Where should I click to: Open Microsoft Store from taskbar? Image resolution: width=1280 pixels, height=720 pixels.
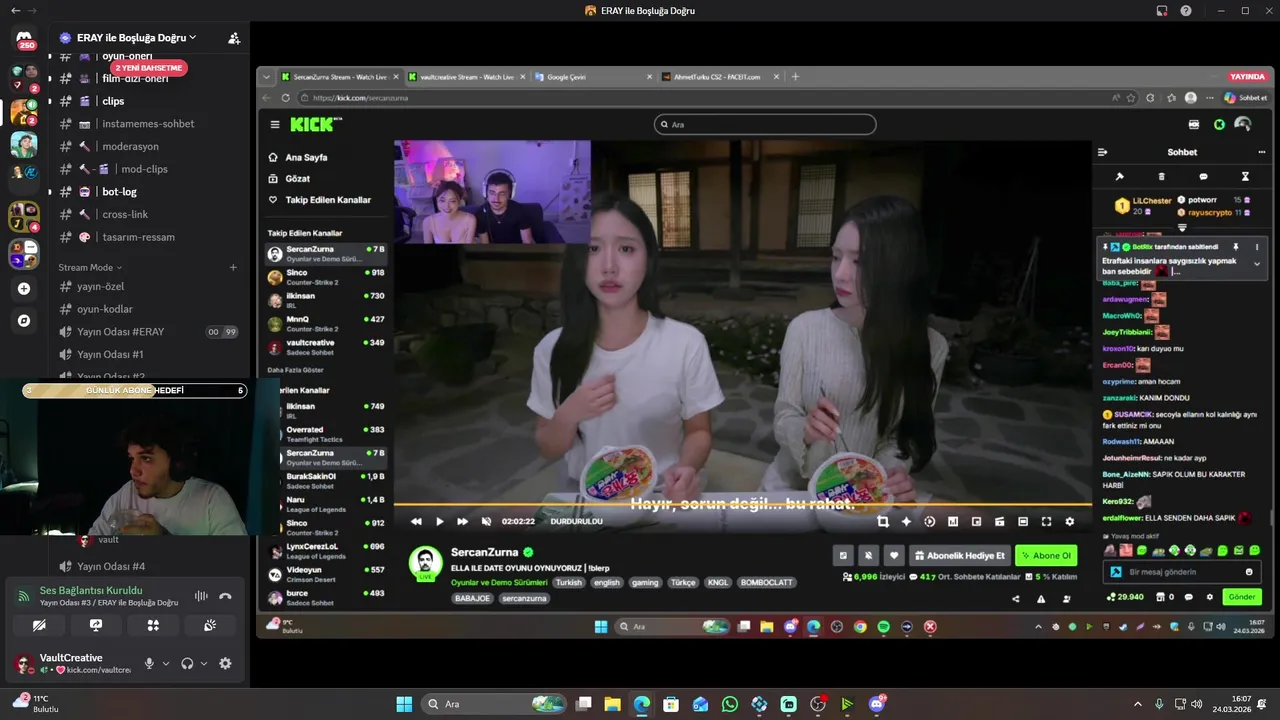click(671, 704)
